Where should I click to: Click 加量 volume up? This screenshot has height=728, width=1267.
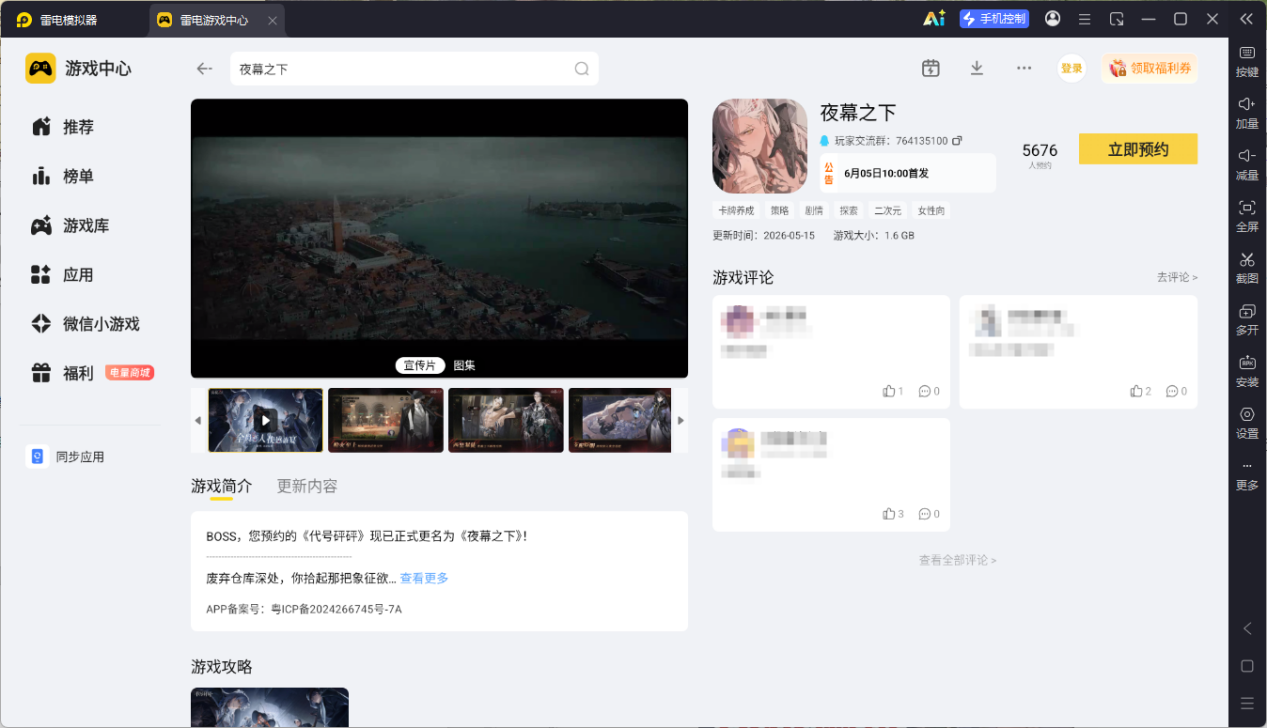[1247, 113]
